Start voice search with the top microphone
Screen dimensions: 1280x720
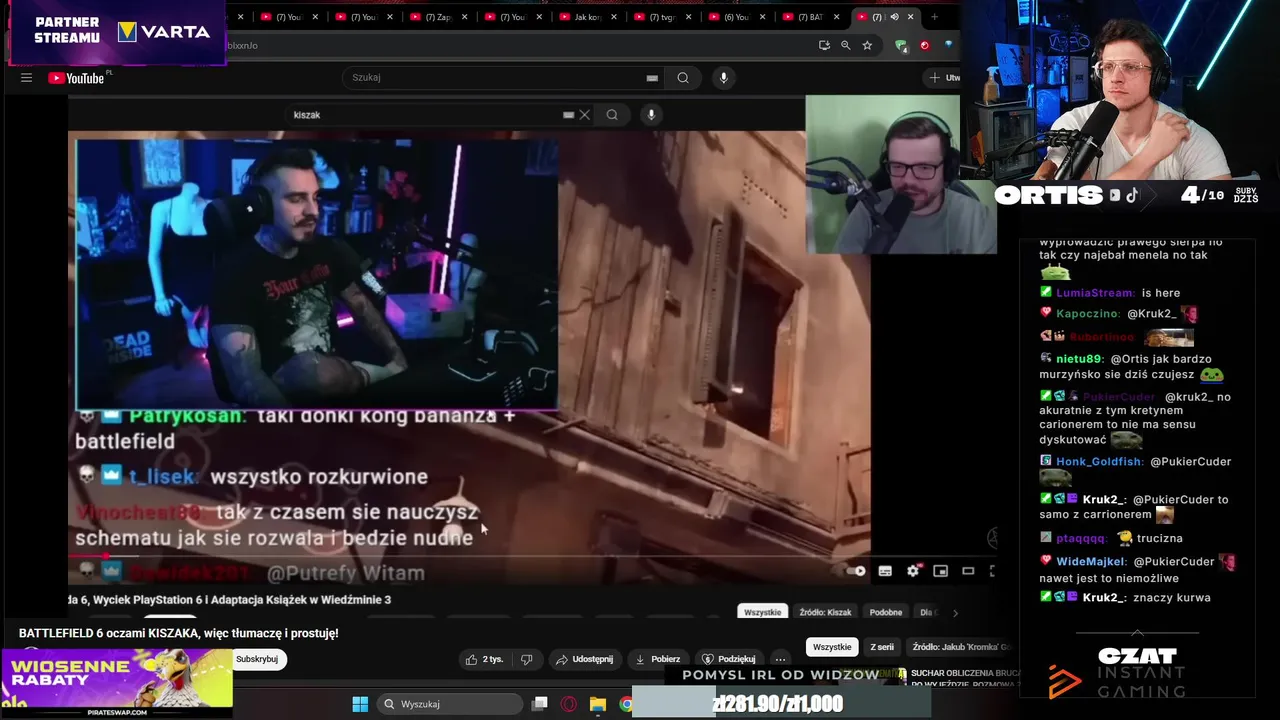pos(724,78)
